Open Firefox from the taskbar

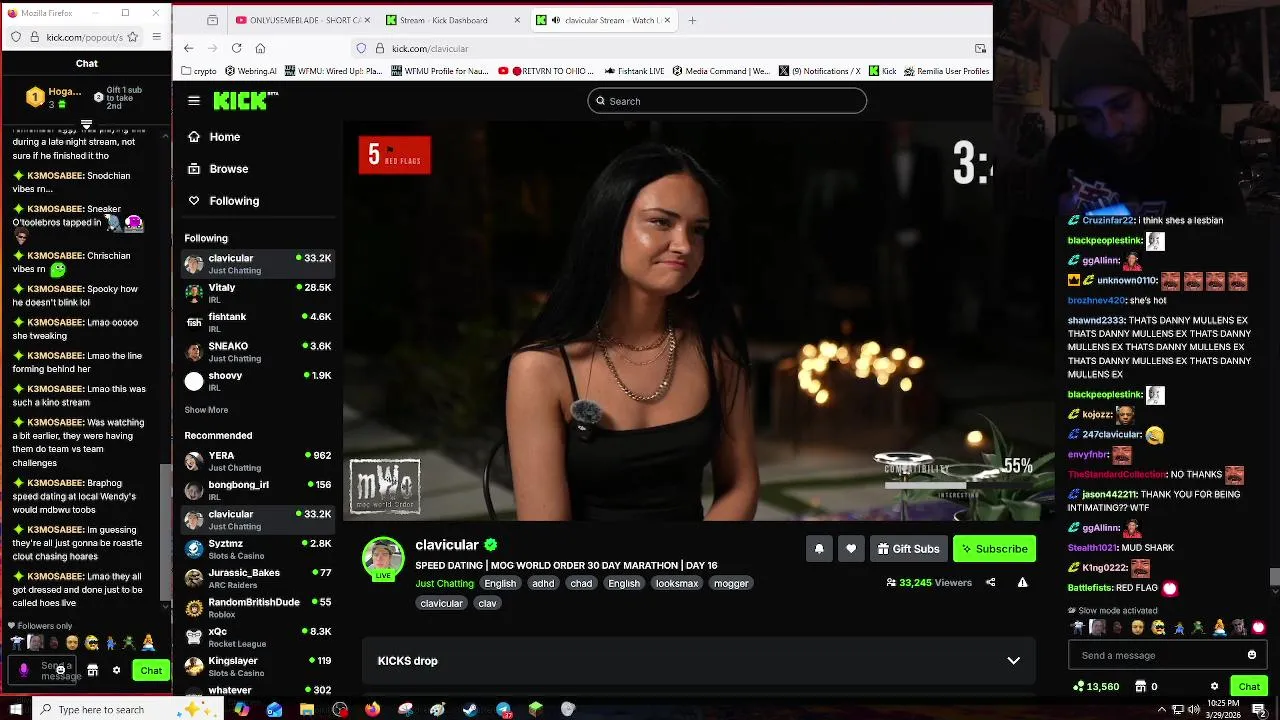tap(372, 709)
